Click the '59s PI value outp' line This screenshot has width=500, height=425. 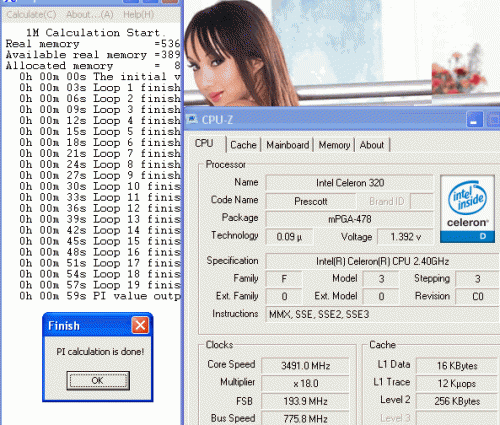99,296
